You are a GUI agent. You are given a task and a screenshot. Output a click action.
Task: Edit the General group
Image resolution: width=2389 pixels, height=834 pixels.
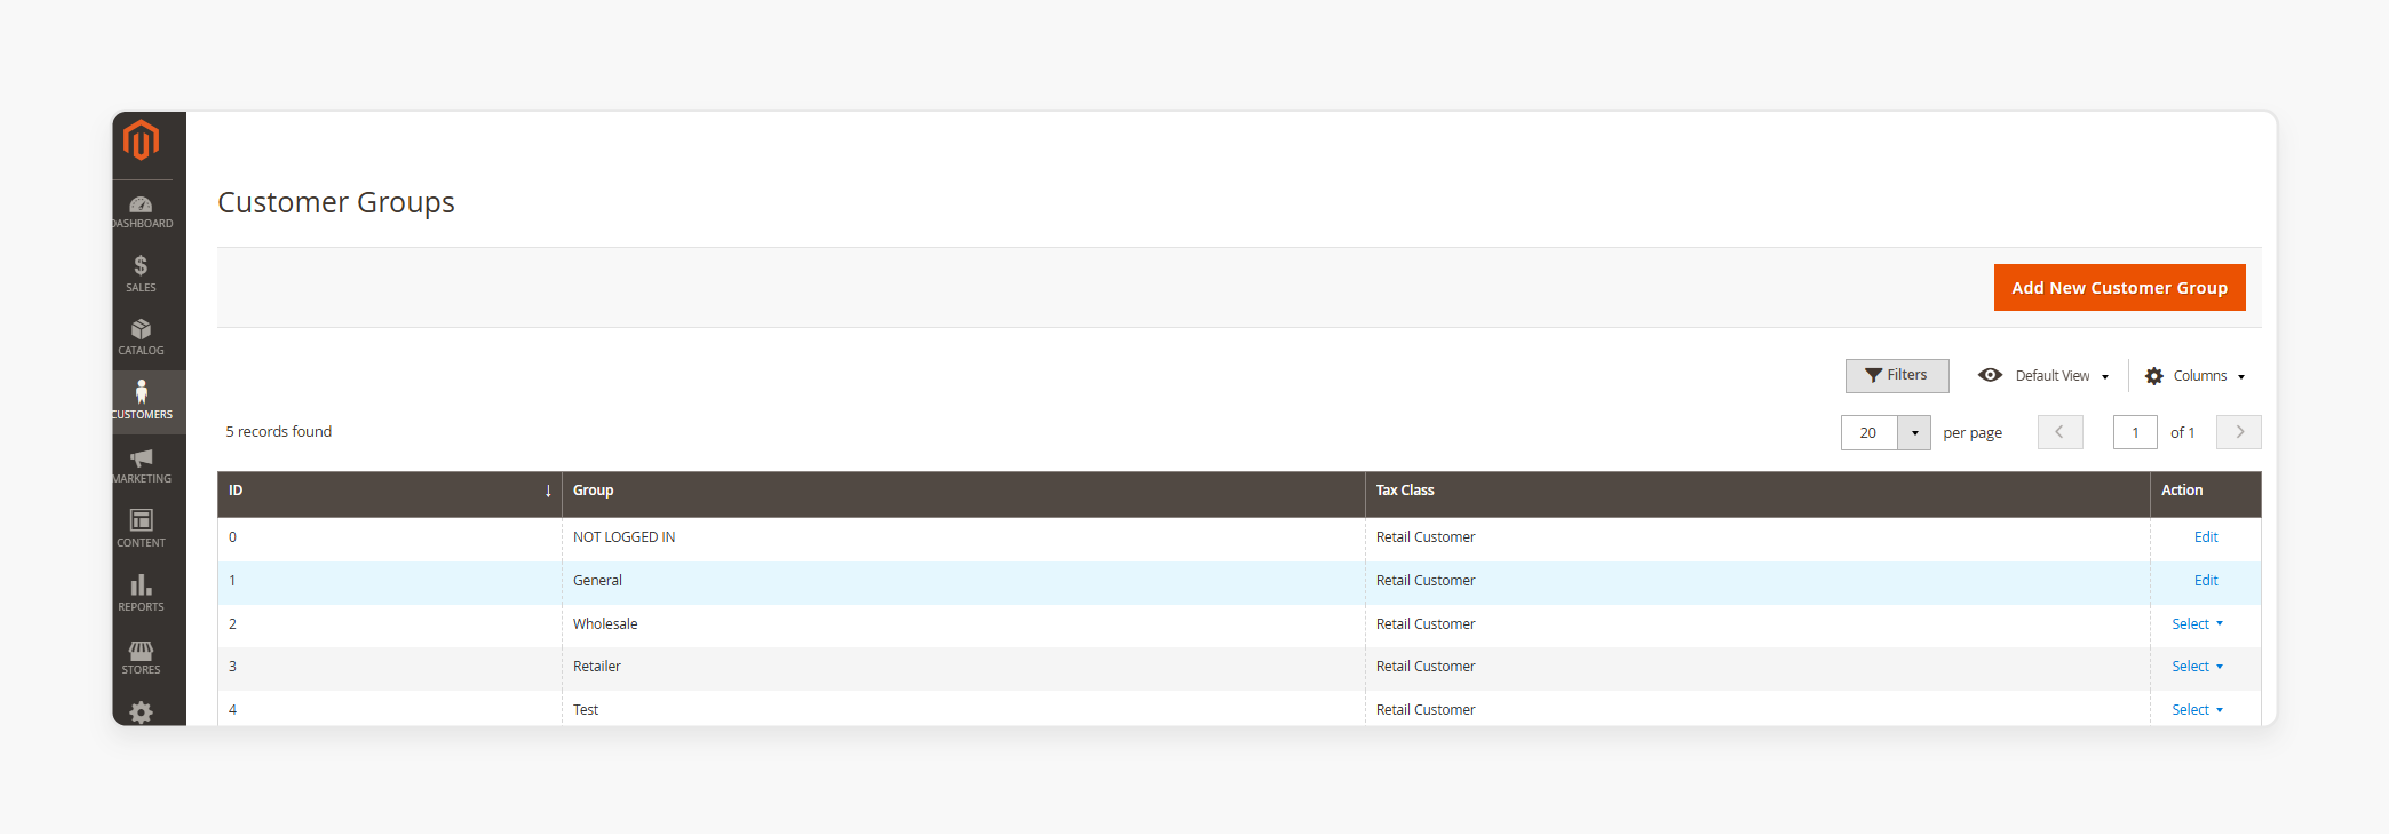[2206, 580]
